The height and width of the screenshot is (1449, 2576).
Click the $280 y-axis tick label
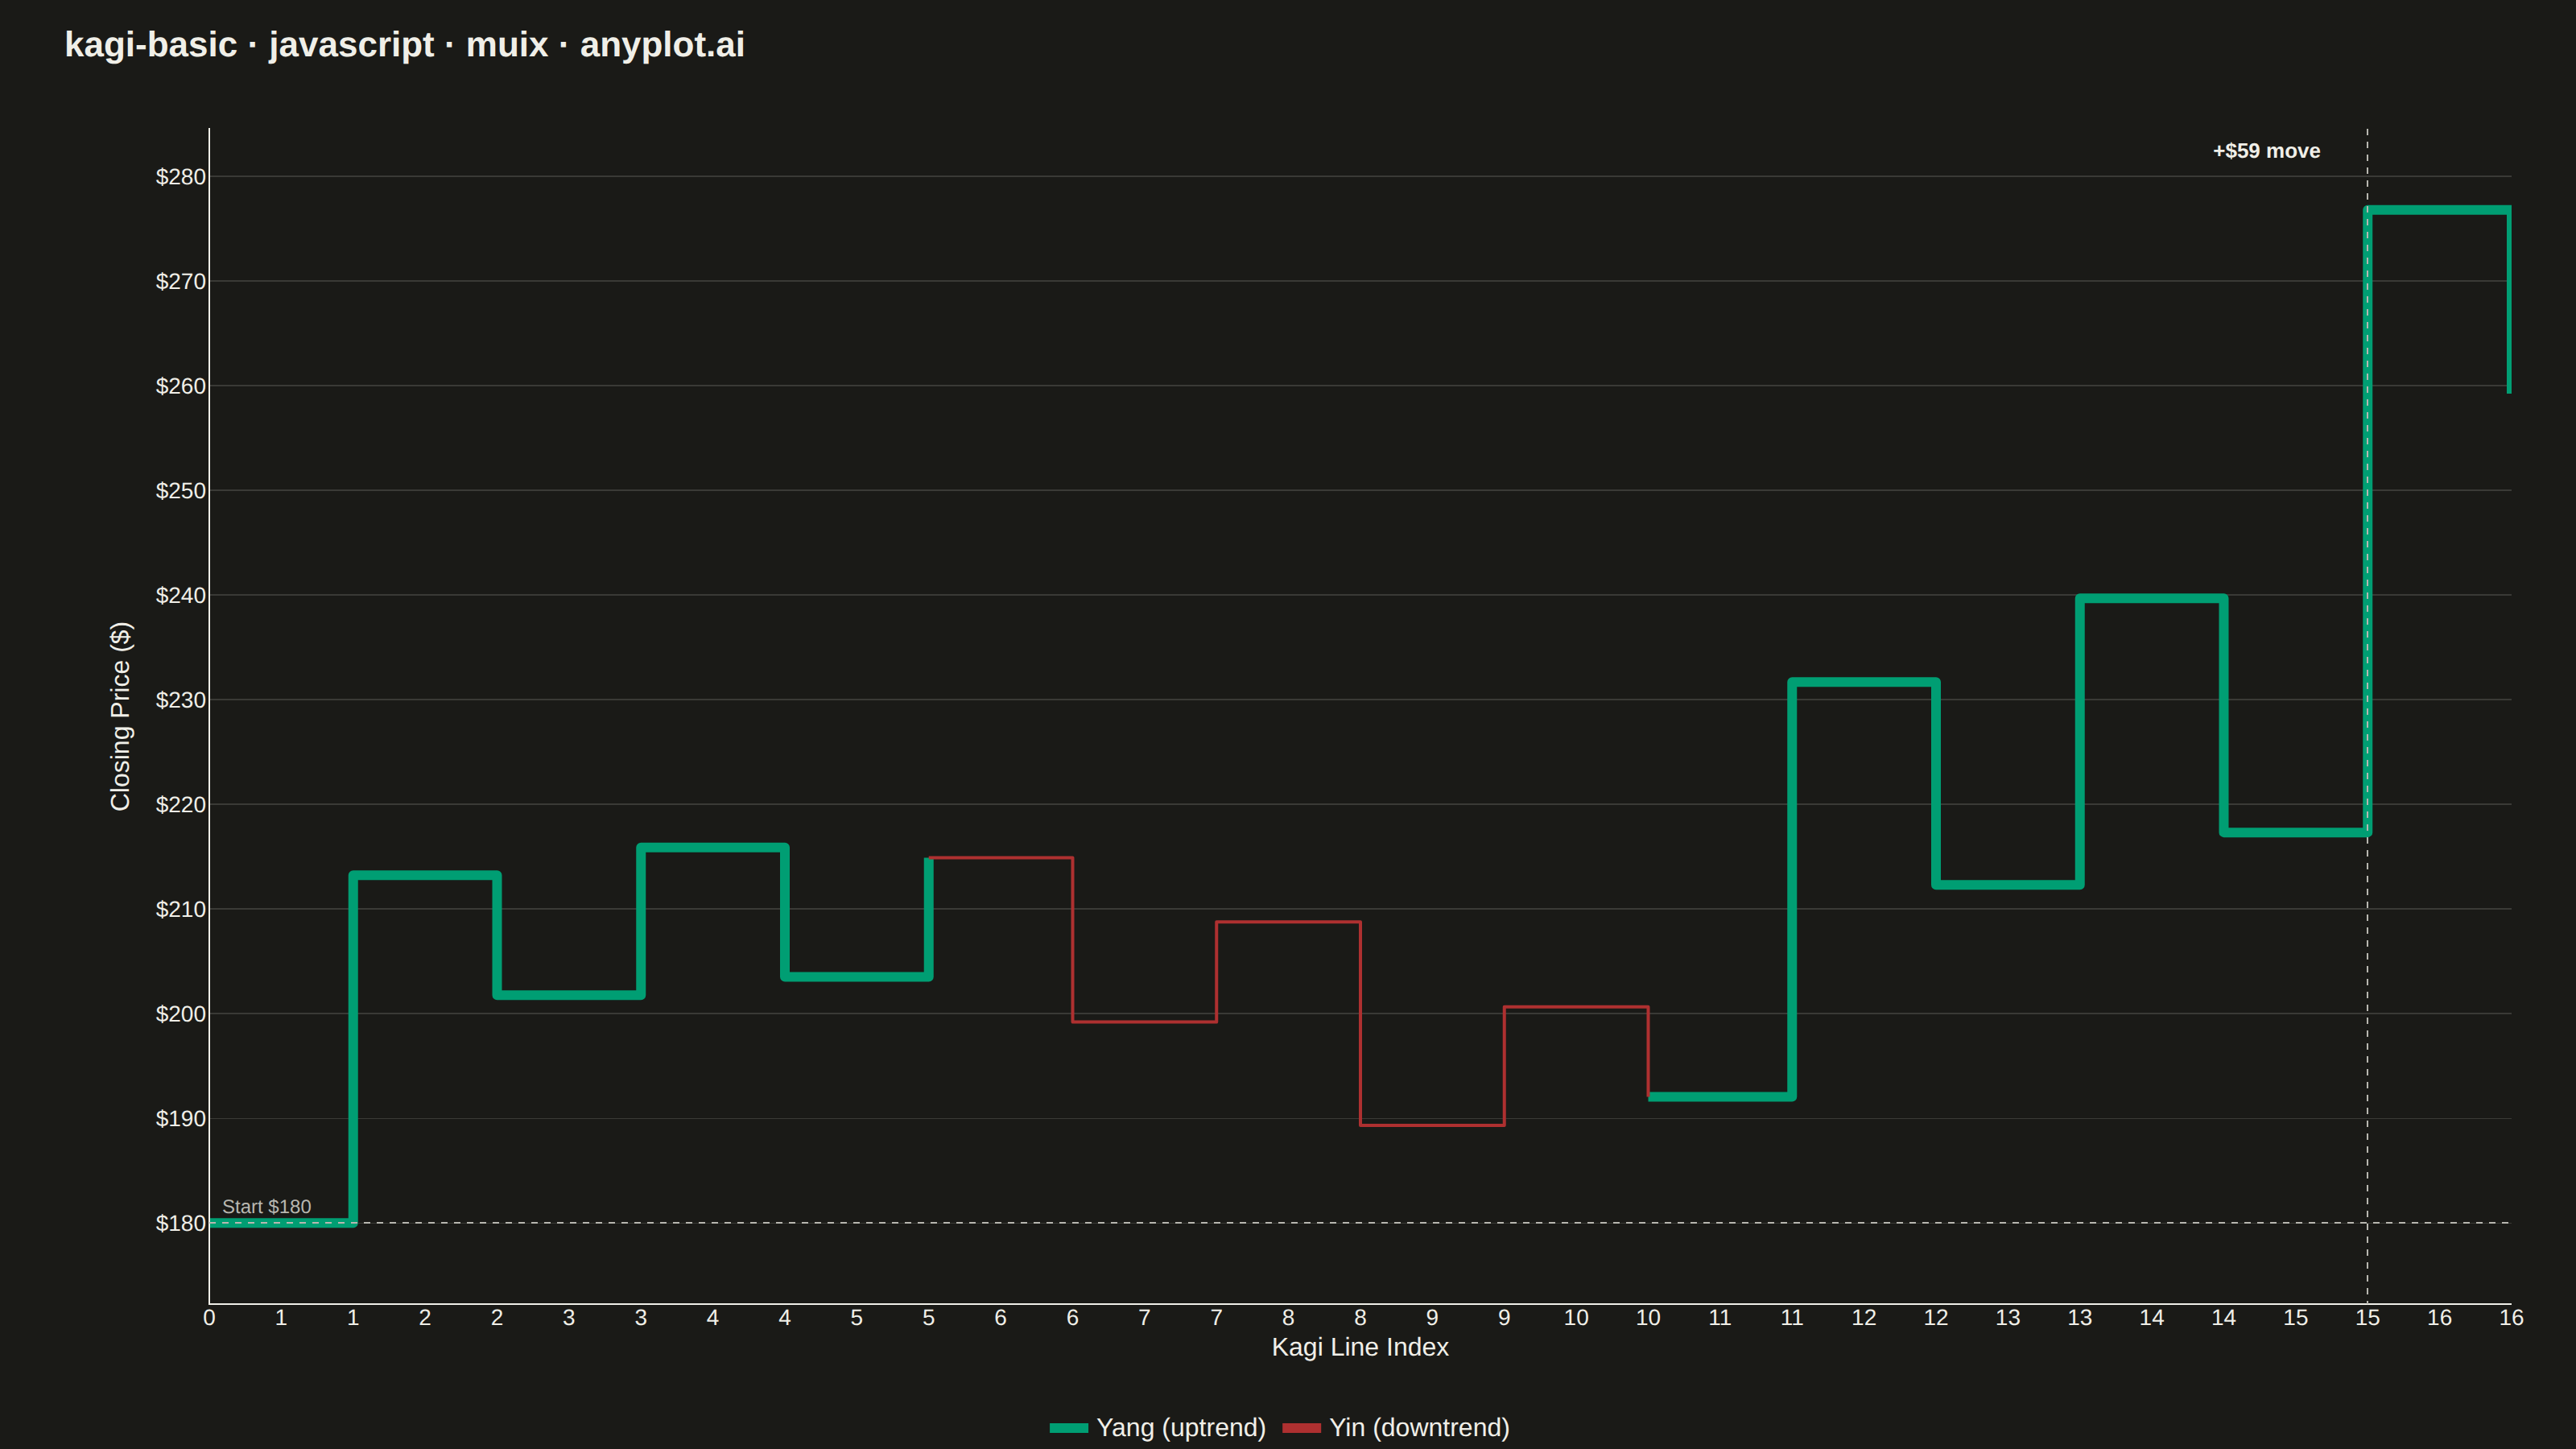[180, 177]
